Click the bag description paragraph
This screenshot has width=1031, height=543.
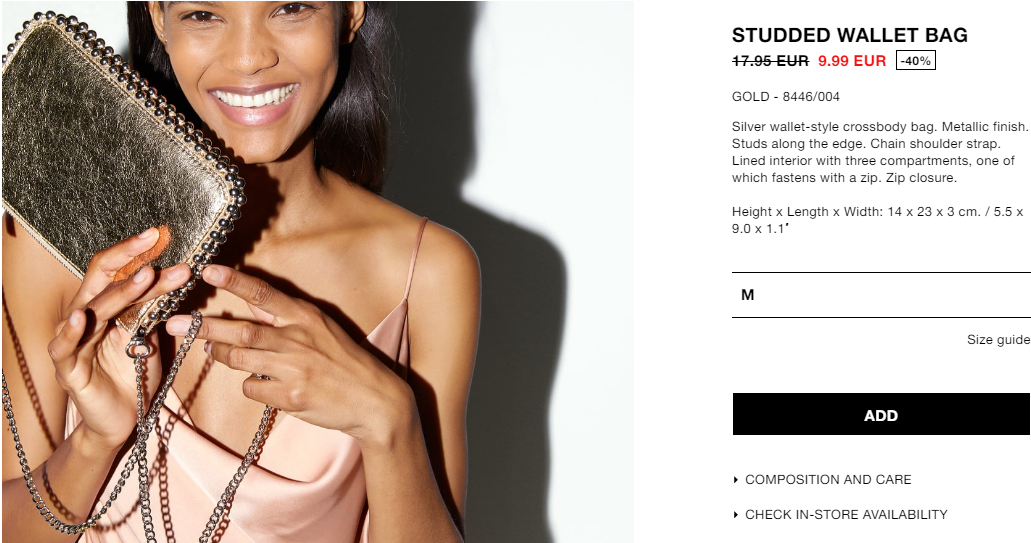(880, 152)
